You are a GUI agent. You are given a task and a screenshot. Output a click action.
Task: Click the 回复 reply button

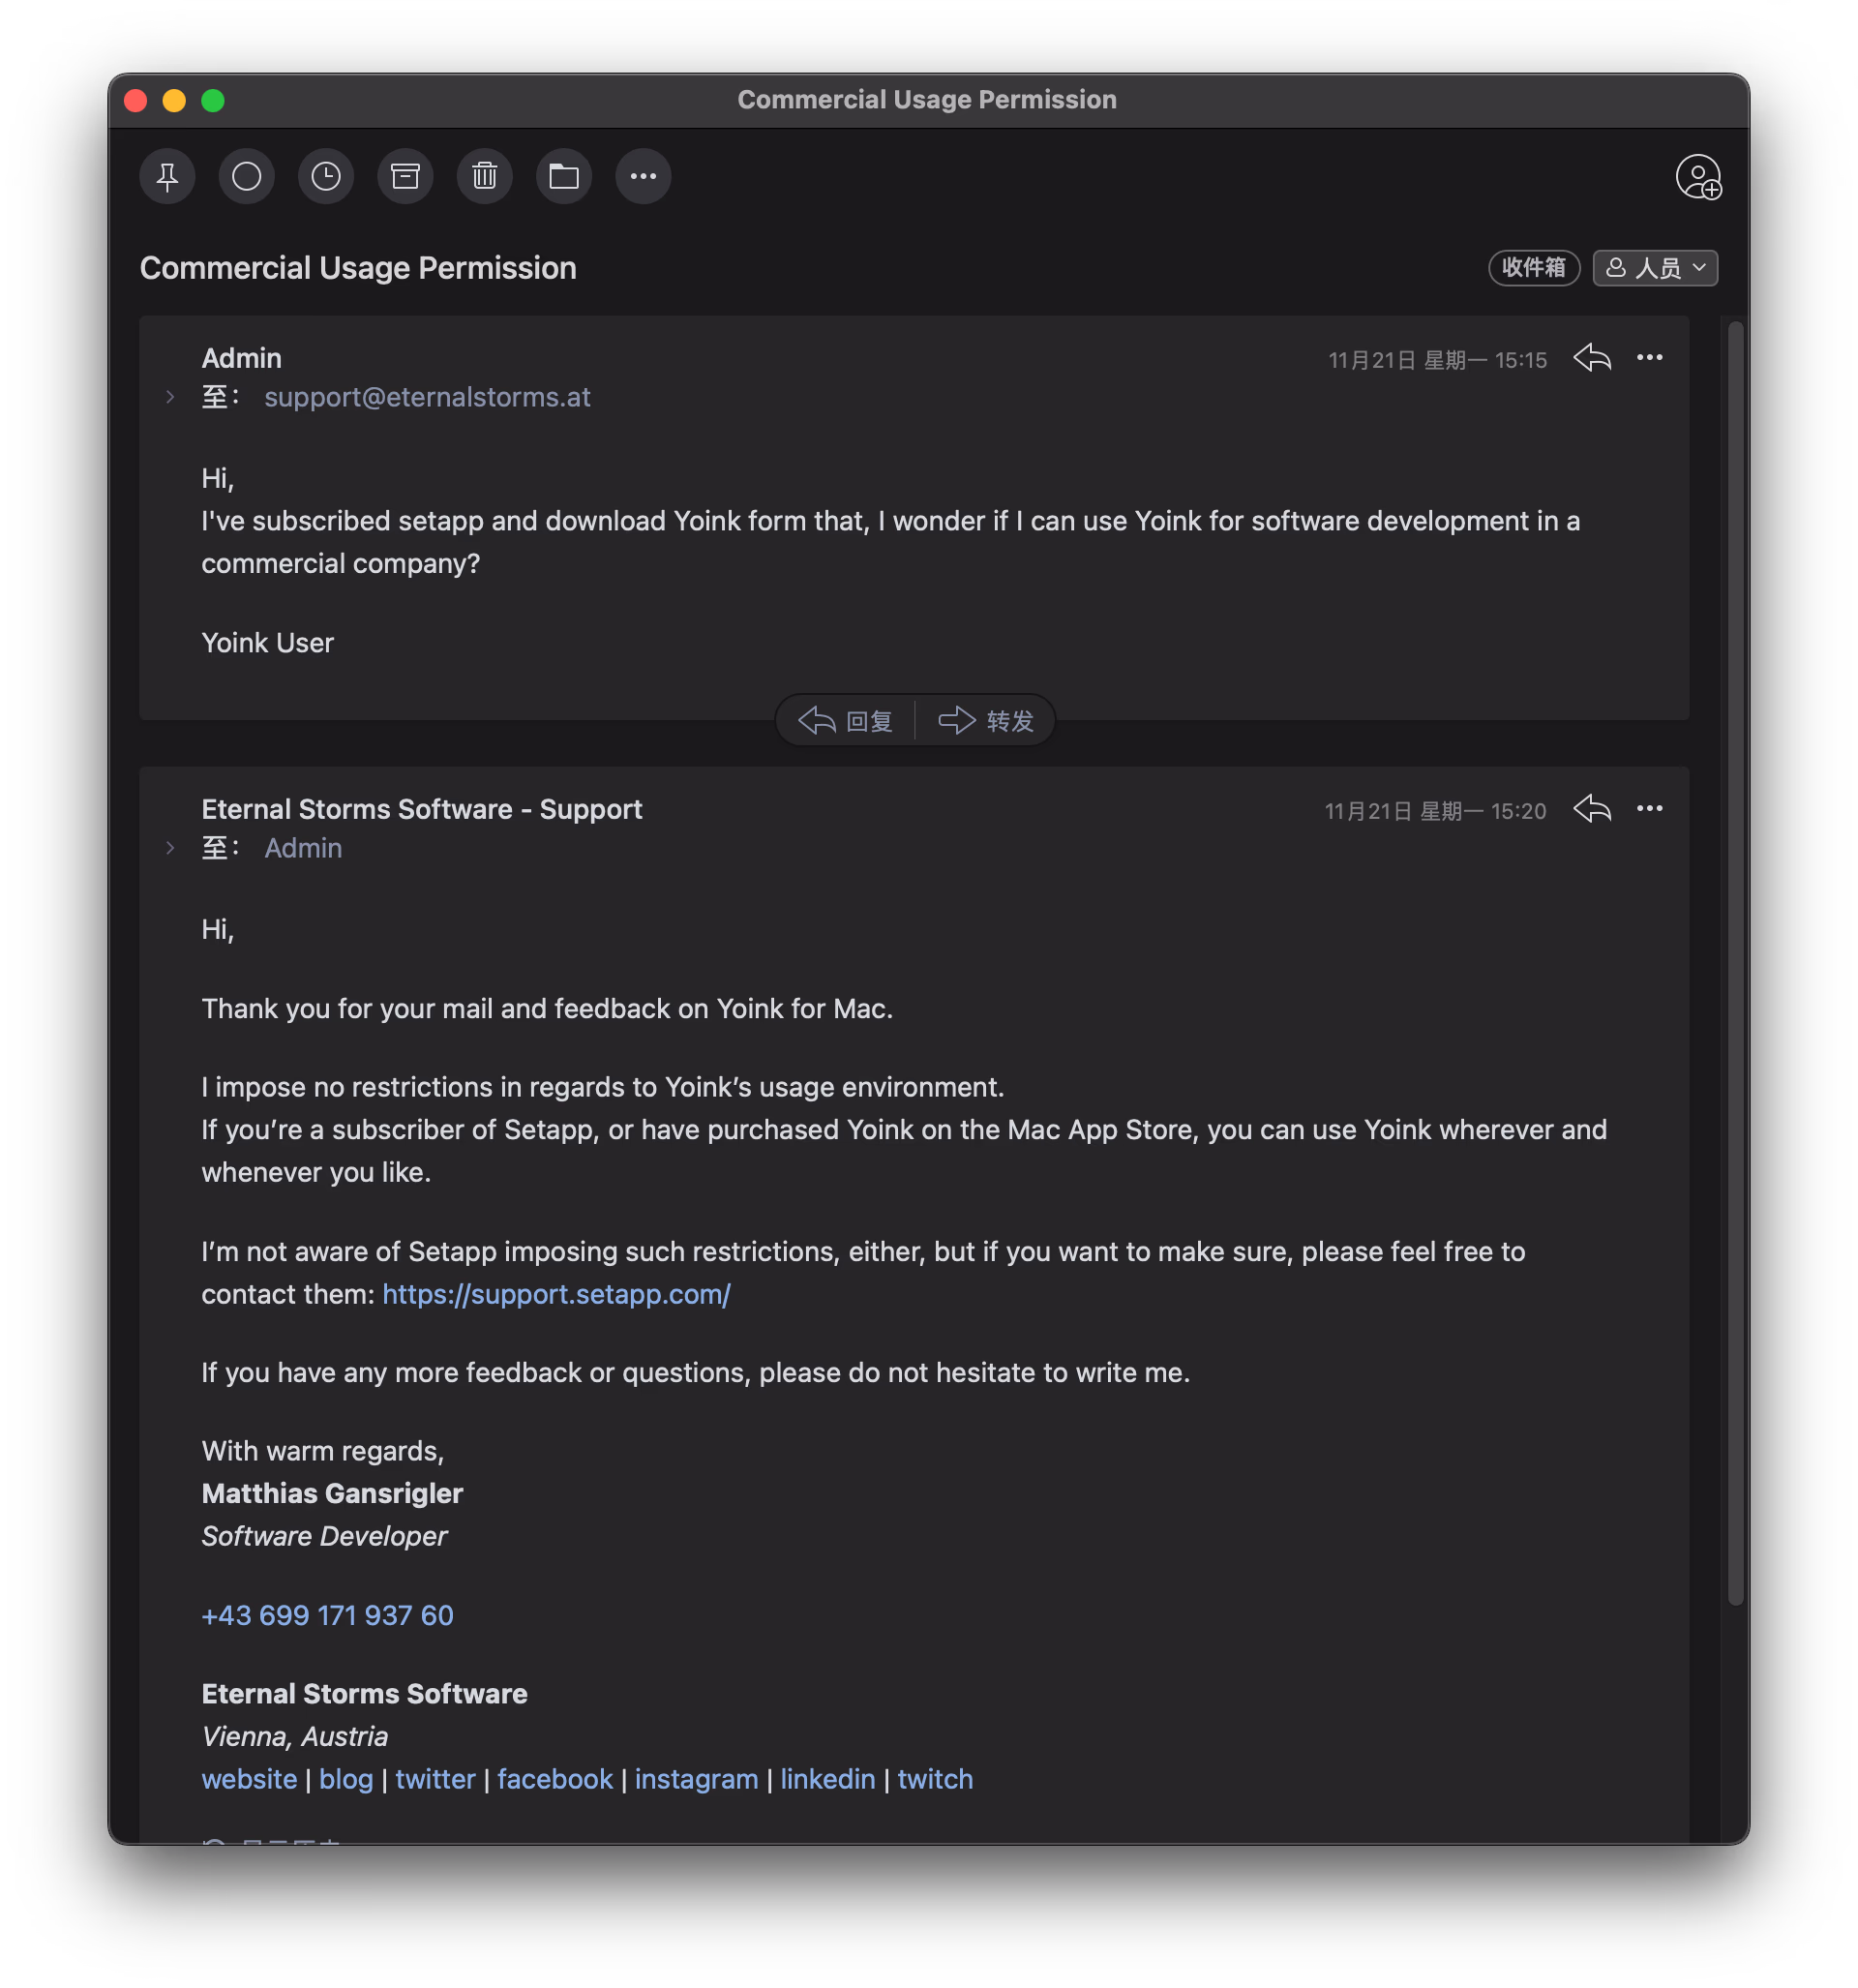[x=846, y=721]
